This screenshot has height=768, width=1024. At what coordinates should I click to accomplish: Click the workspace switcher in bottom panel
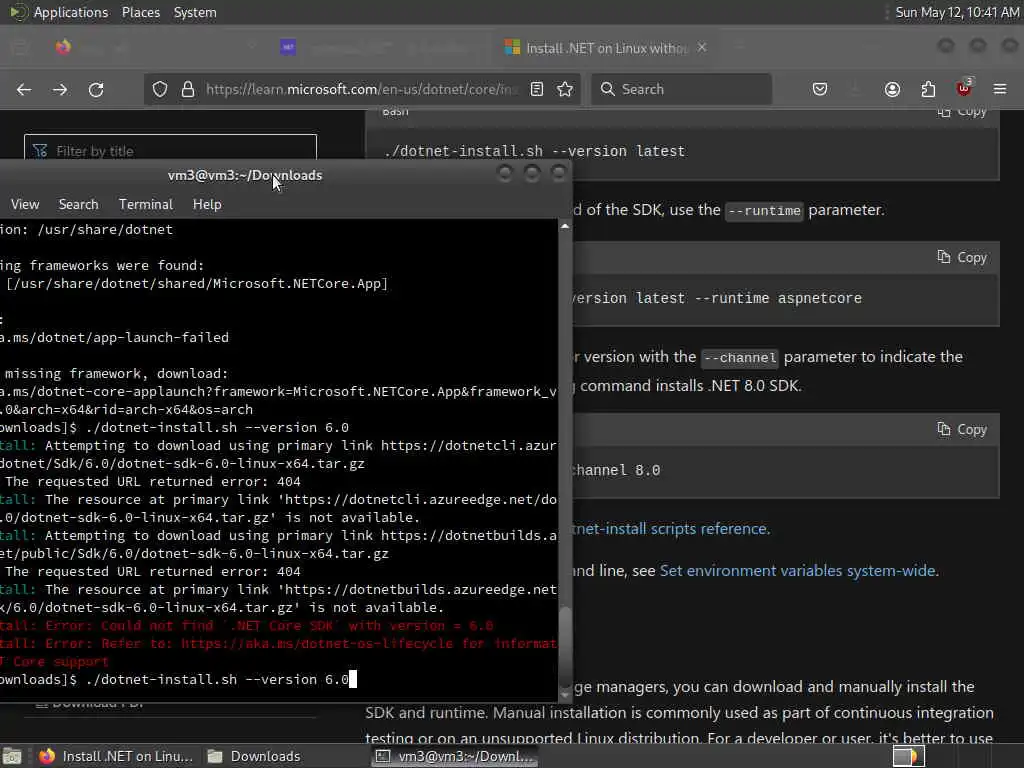[x=908, y=756]
